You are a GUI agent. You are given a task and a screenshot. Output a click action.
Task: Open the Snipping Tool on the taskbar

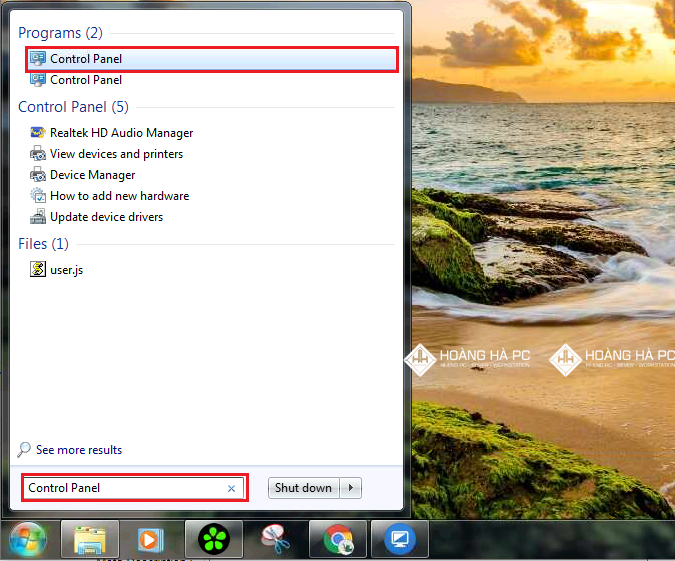pyautogui.click(x=276, y=539)
